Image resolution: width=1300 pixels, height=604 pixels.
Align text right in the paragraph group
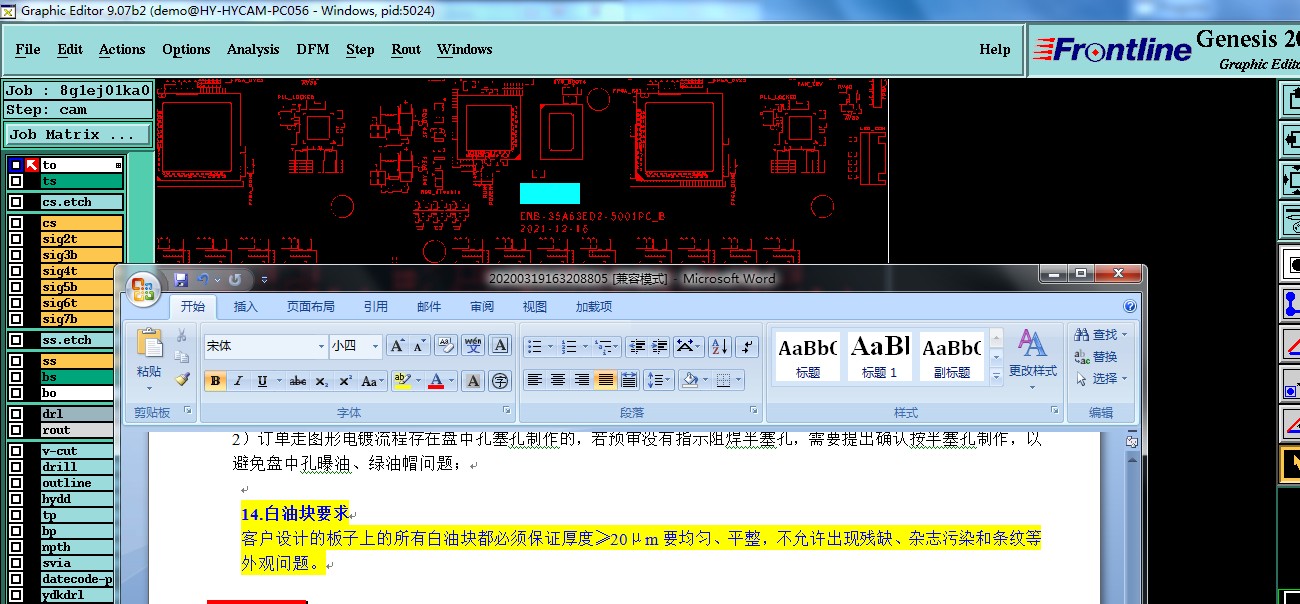tap(581, 380)
